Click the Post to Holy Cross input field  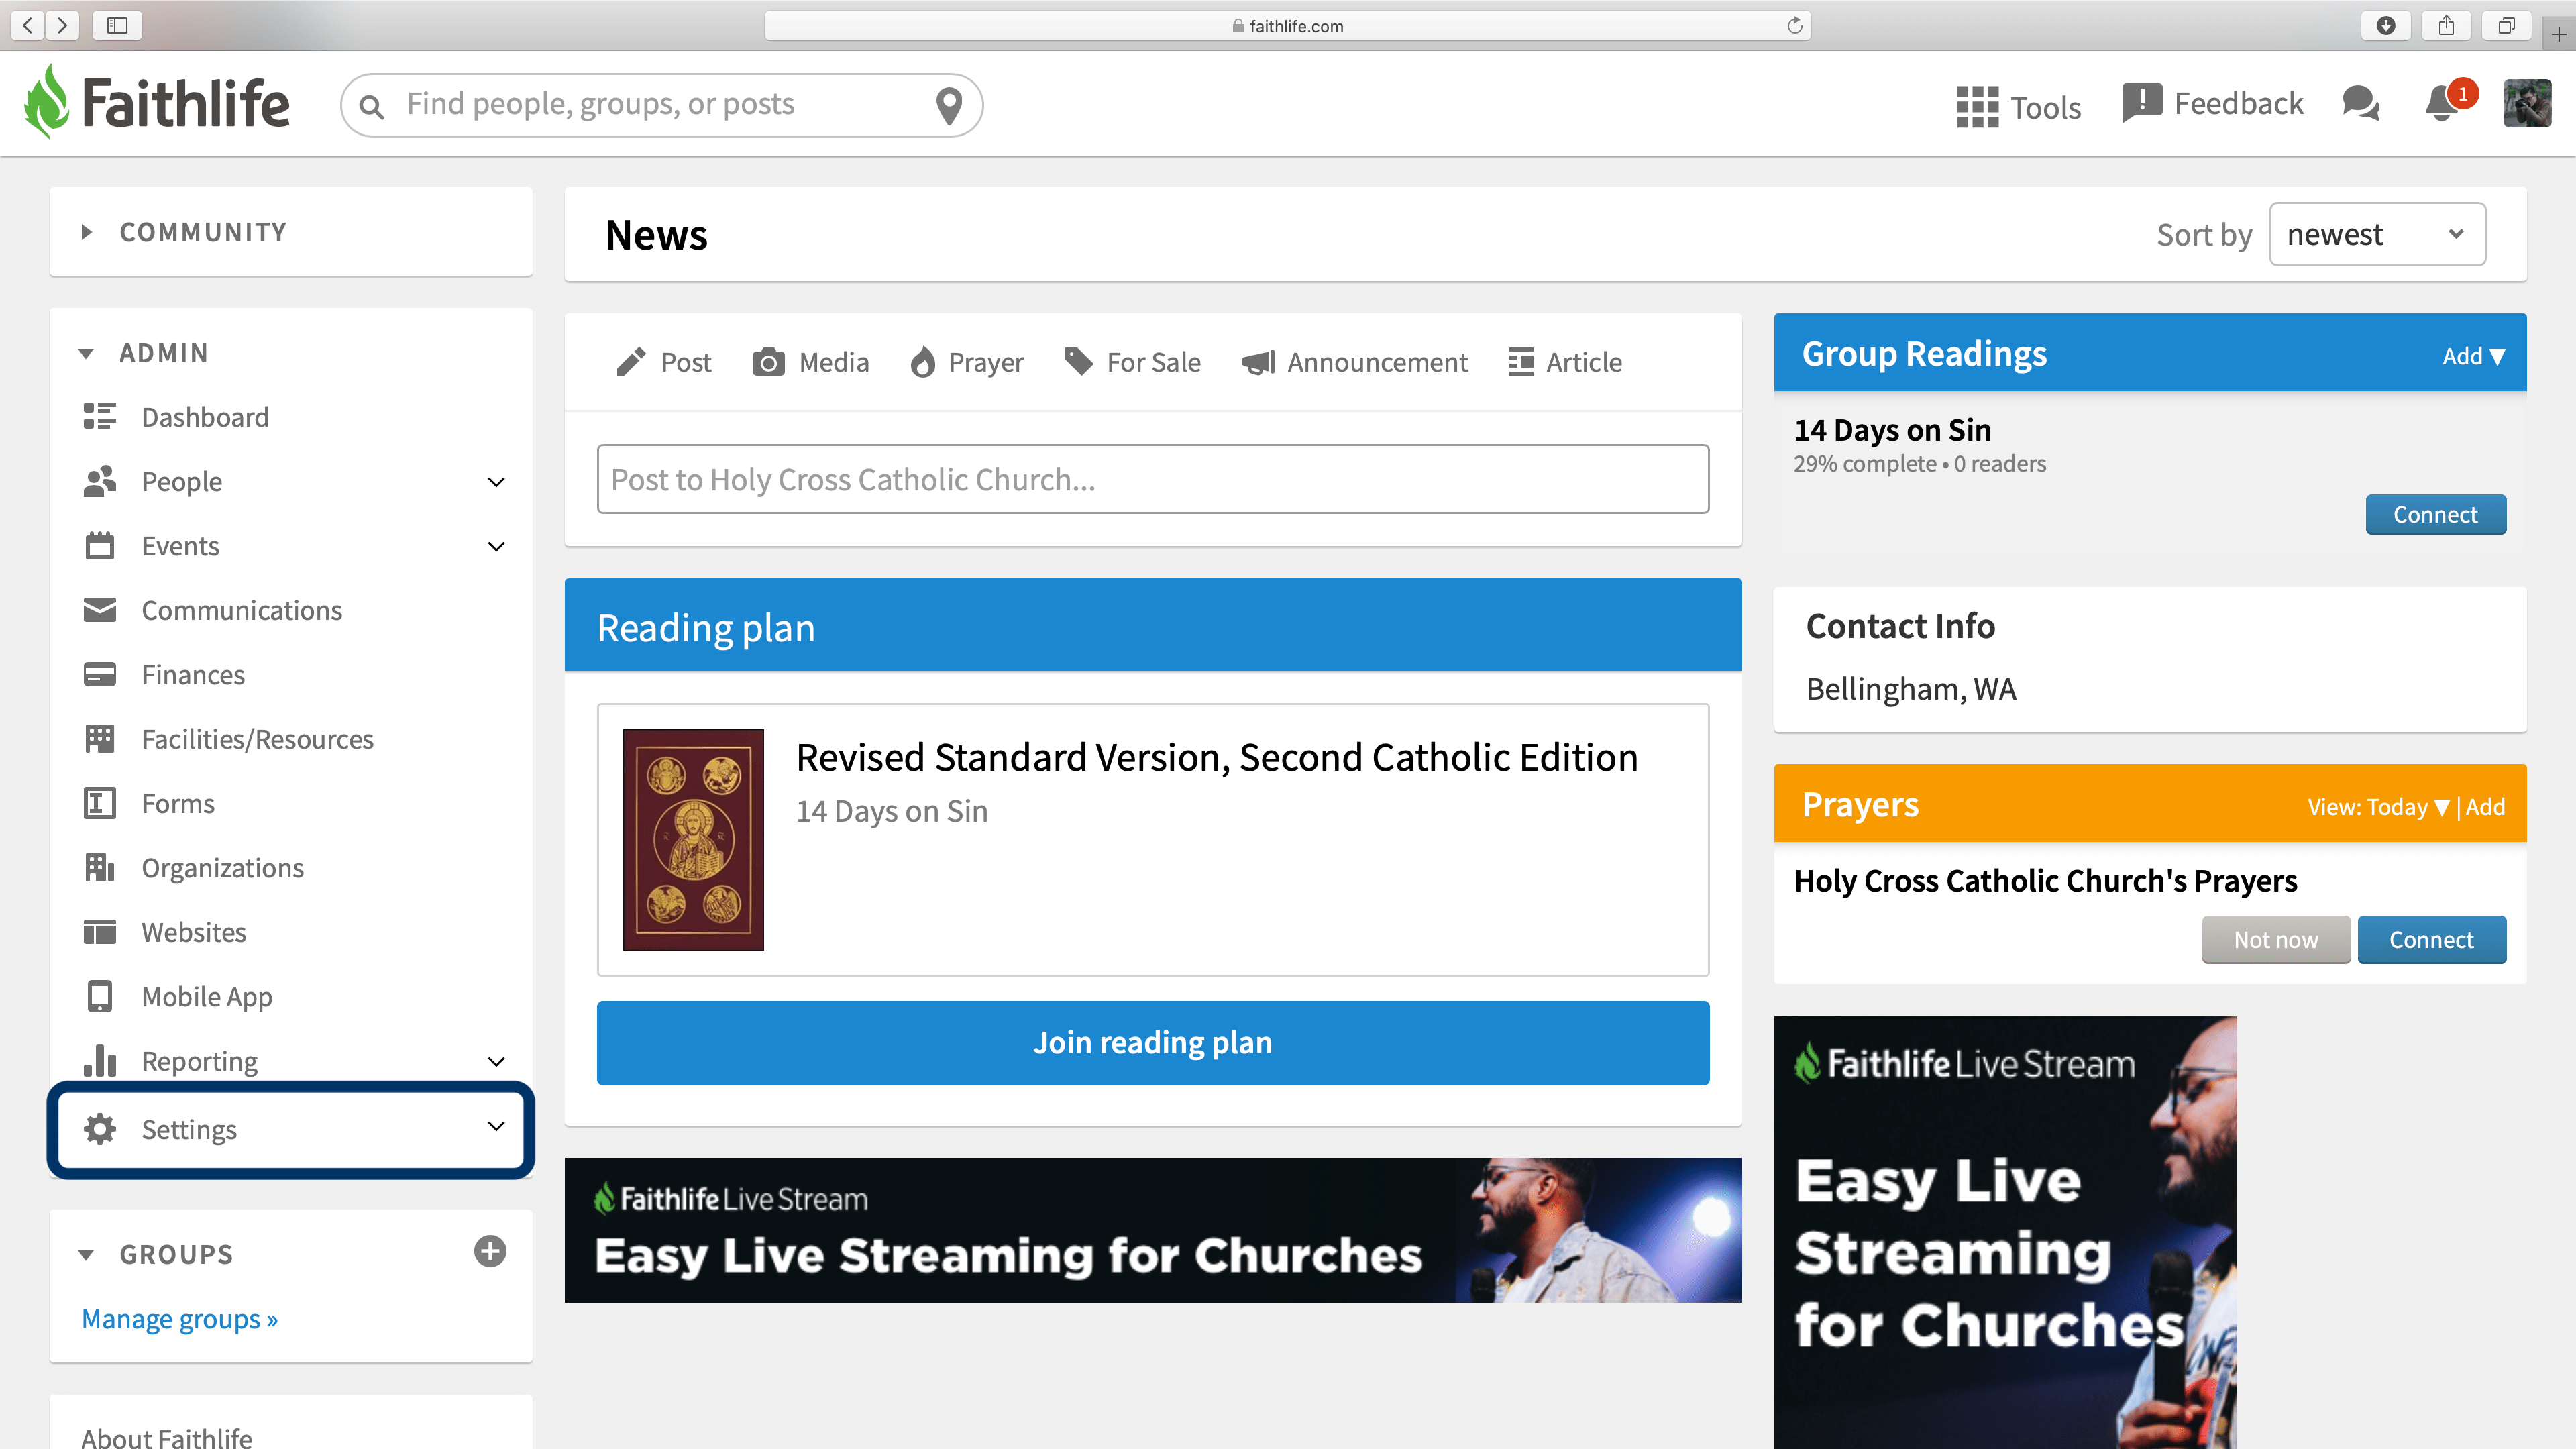coord(1152,479)
